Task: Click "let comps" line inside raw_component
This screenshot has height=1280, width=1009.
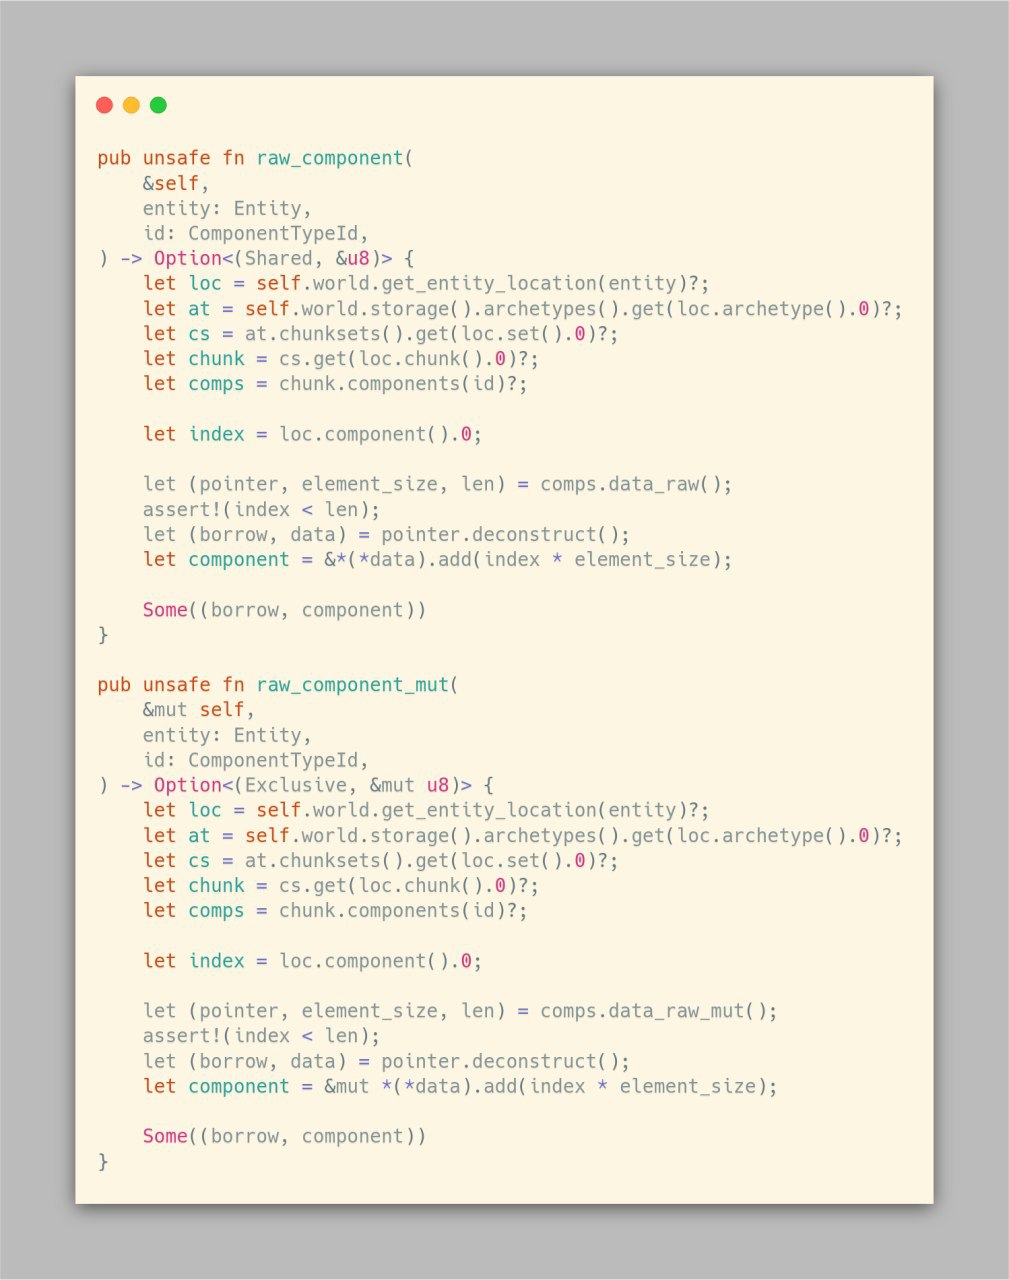Action: [335, 384]
